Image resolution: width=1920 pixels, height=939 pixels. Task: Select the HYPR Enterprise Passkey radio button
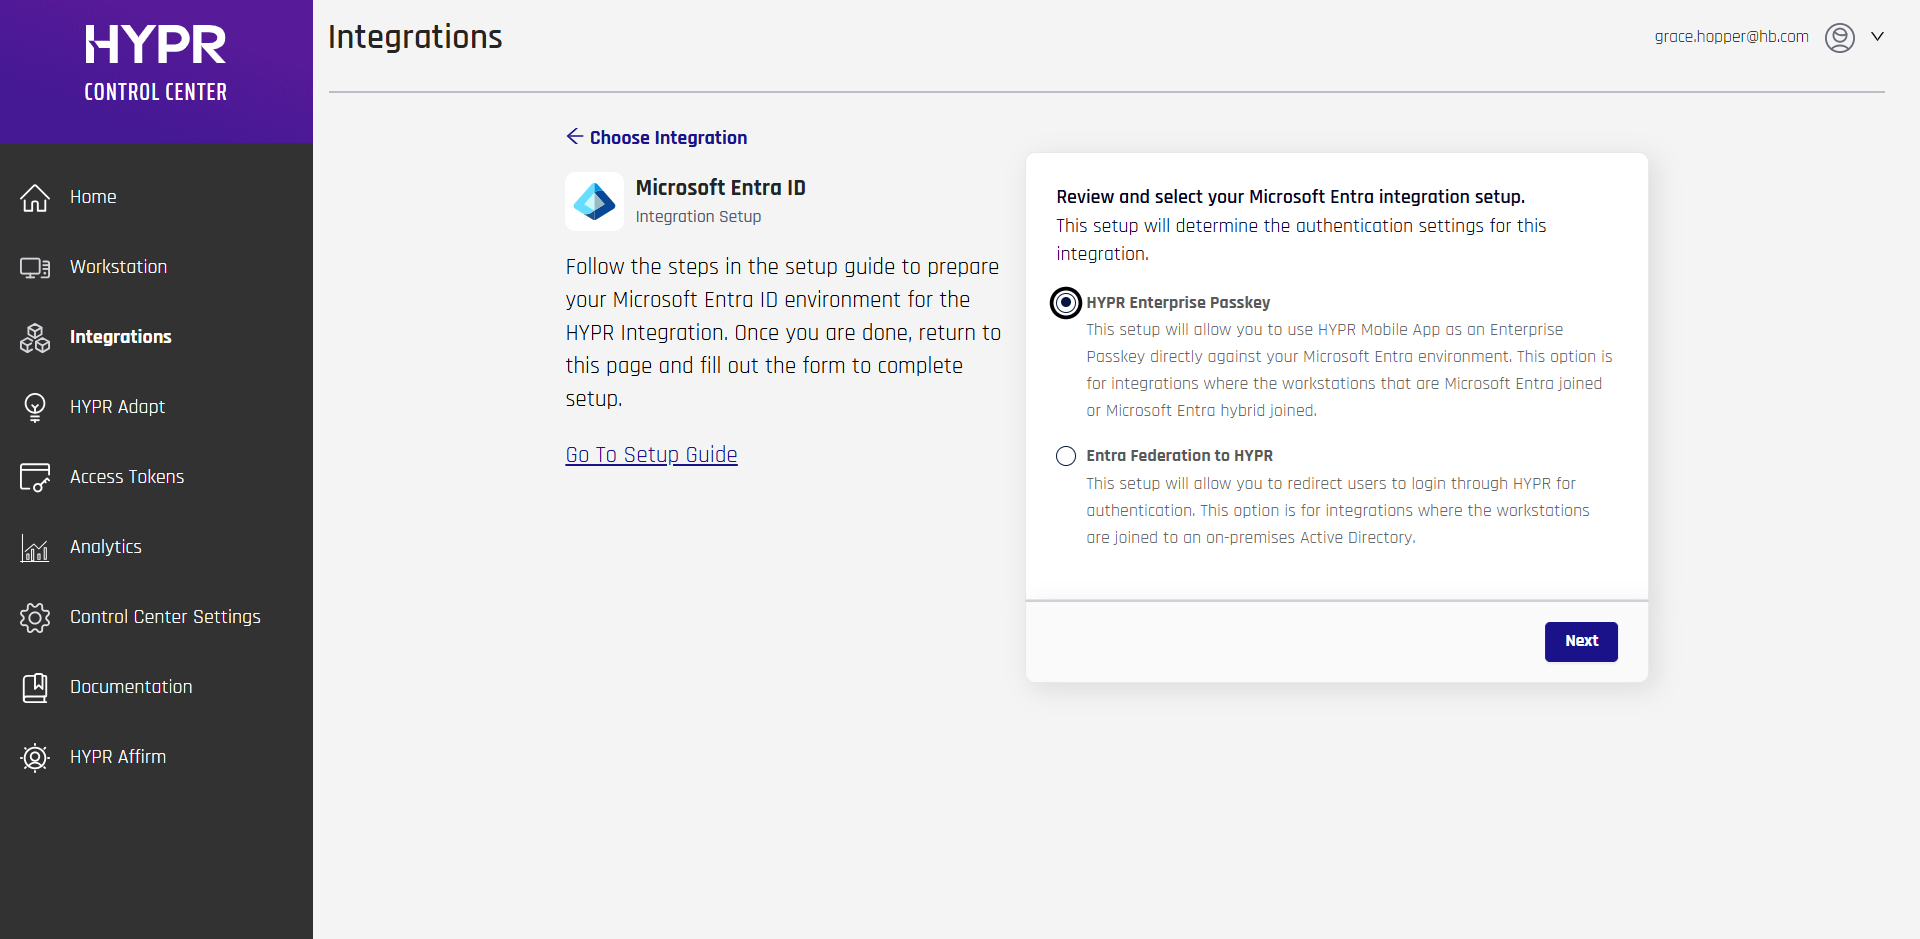click(1066, 302)
